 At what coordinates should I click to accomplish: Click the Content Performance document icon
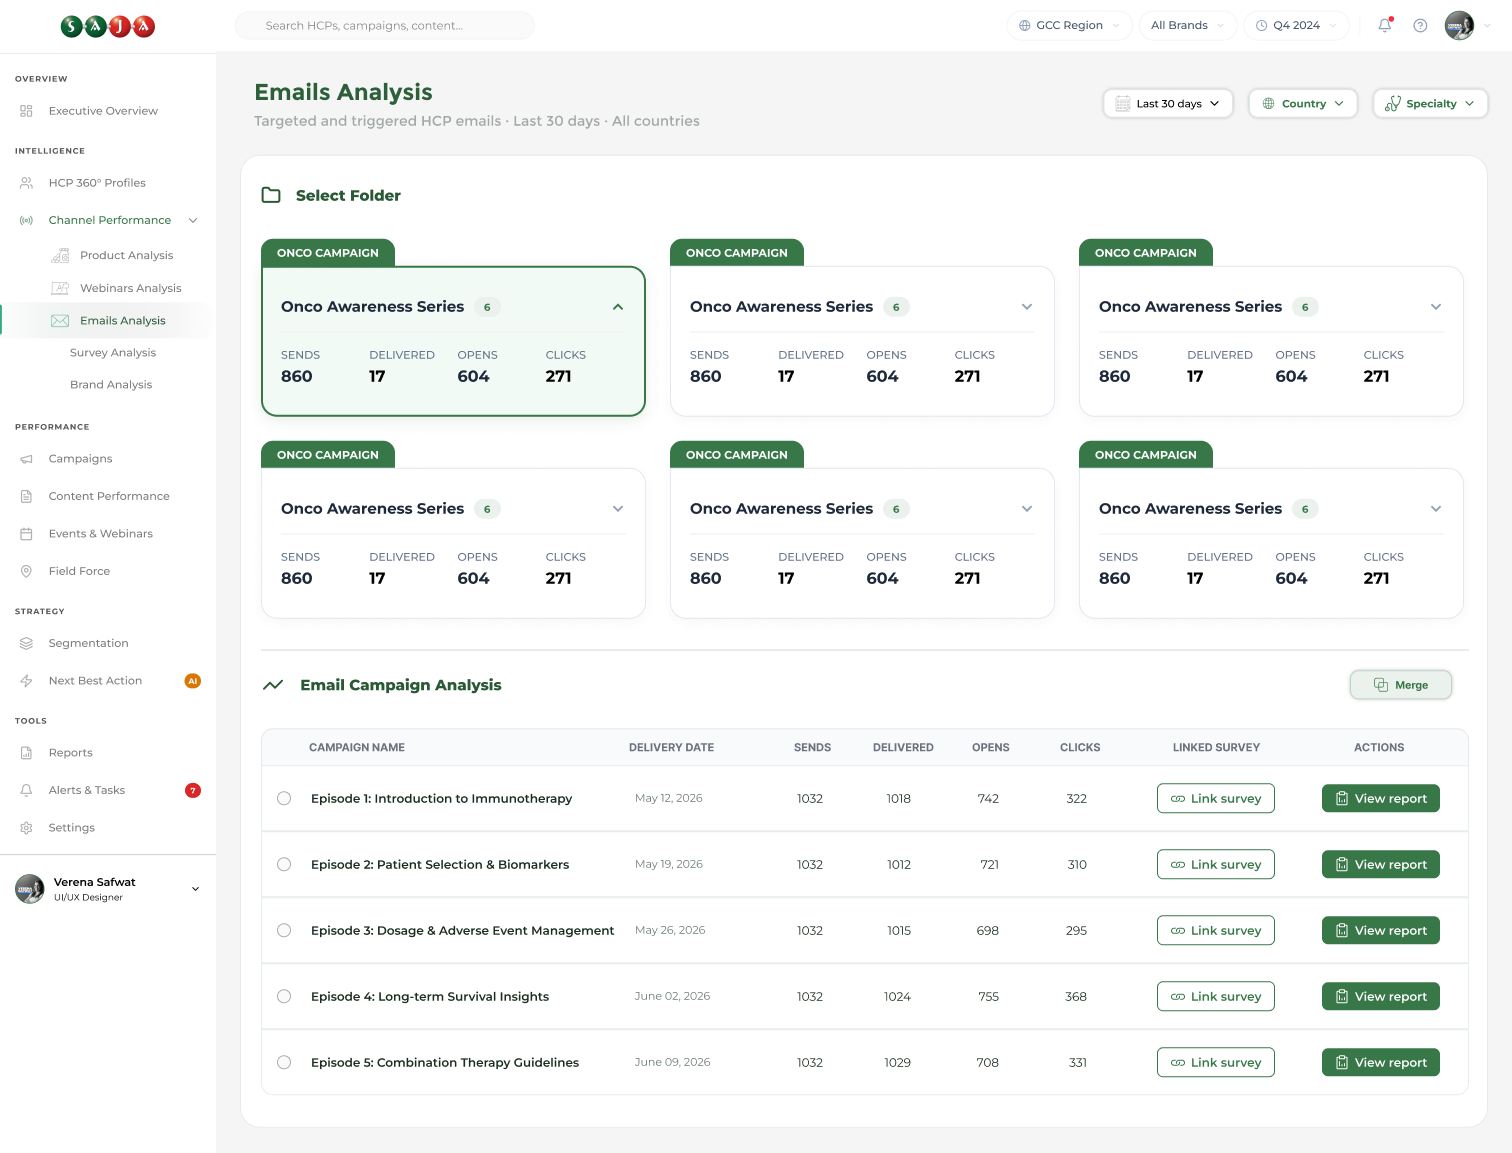coord(26,496)
